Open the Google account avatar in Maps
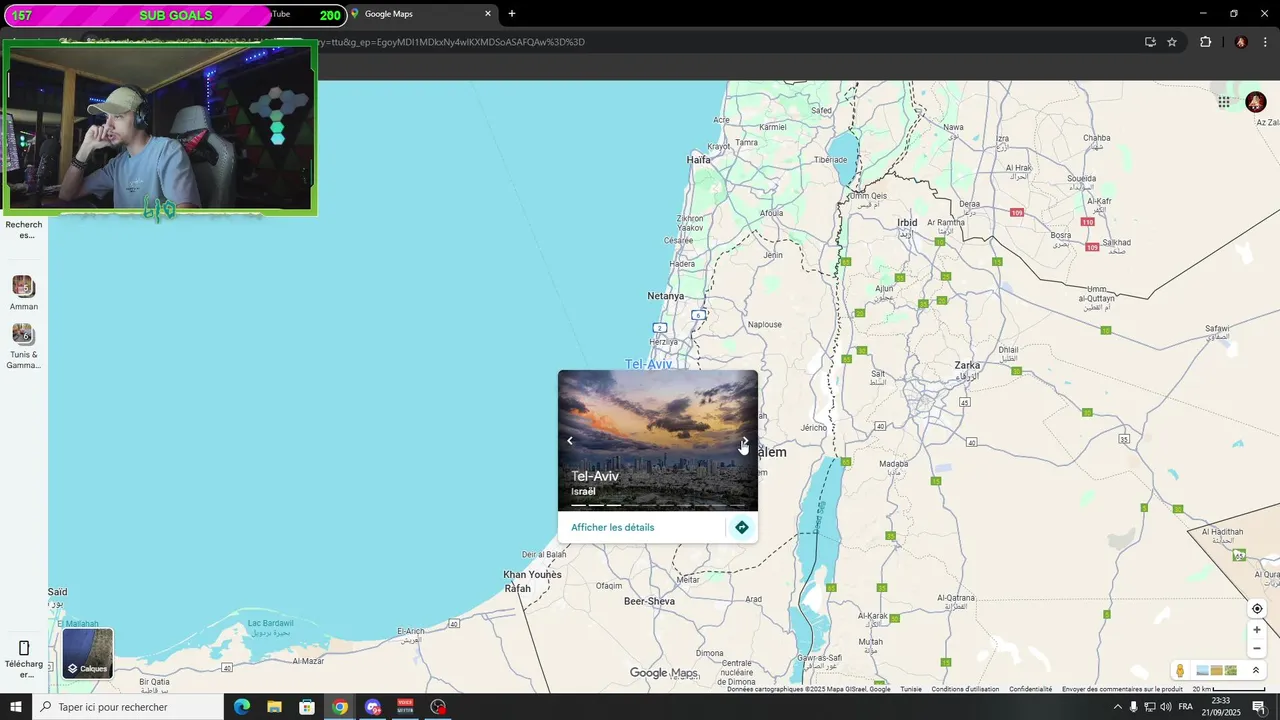The width and height of the screenshot is (1280, 720). (x=1256, y=102)
